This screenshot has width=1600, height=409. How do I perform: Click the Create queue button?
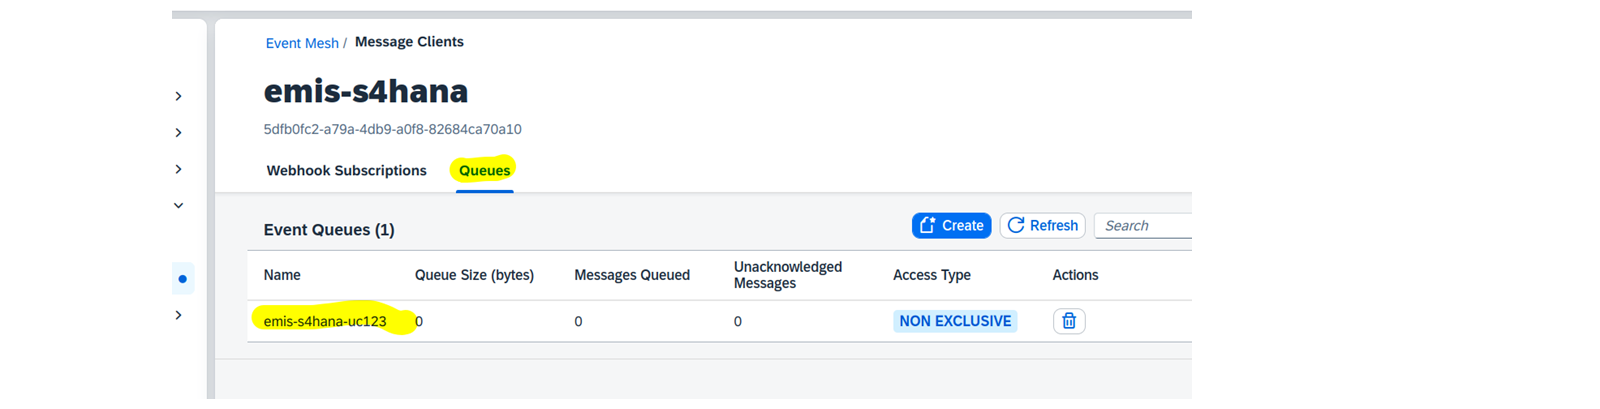(x=952, y=225)
